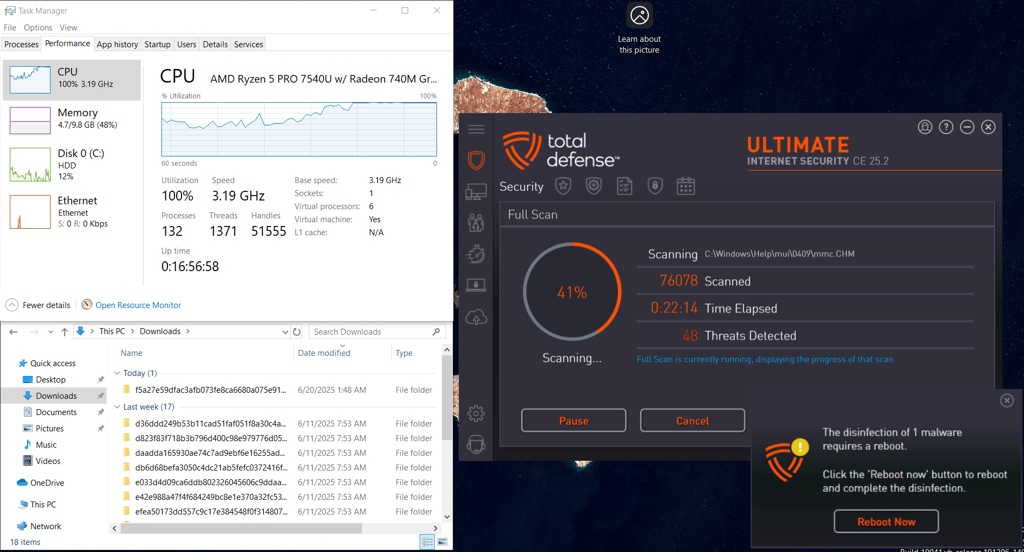Screen dimensions: 1024x552
Task: Open the report document Security icon
Action: pyautogui.click(x=624, y=186)
